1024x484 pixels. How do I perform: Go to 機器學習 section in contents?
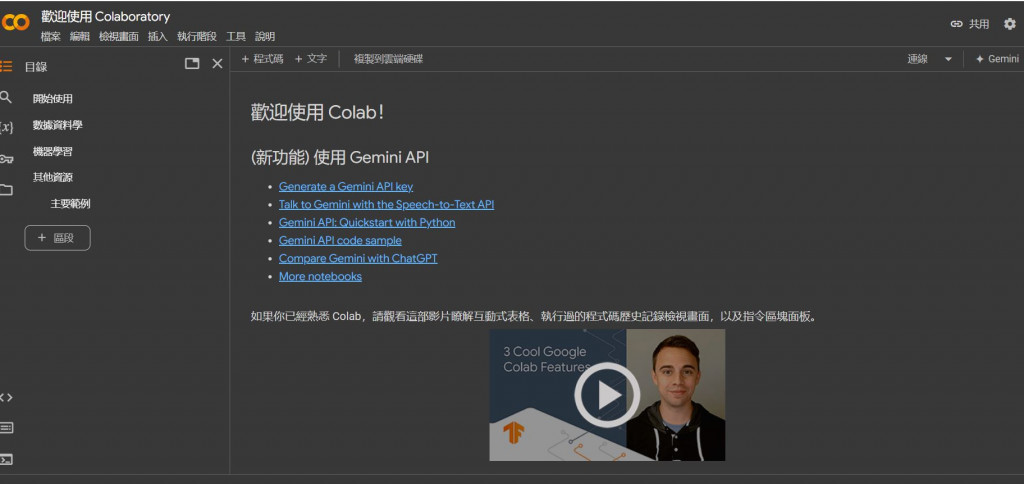[53, 152]
